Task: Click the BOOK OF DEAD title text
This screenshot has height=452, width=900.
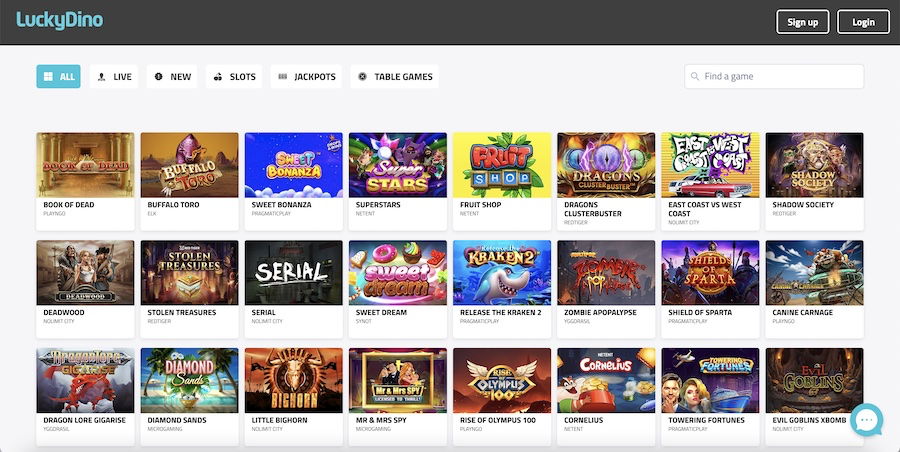Action: 69,204
